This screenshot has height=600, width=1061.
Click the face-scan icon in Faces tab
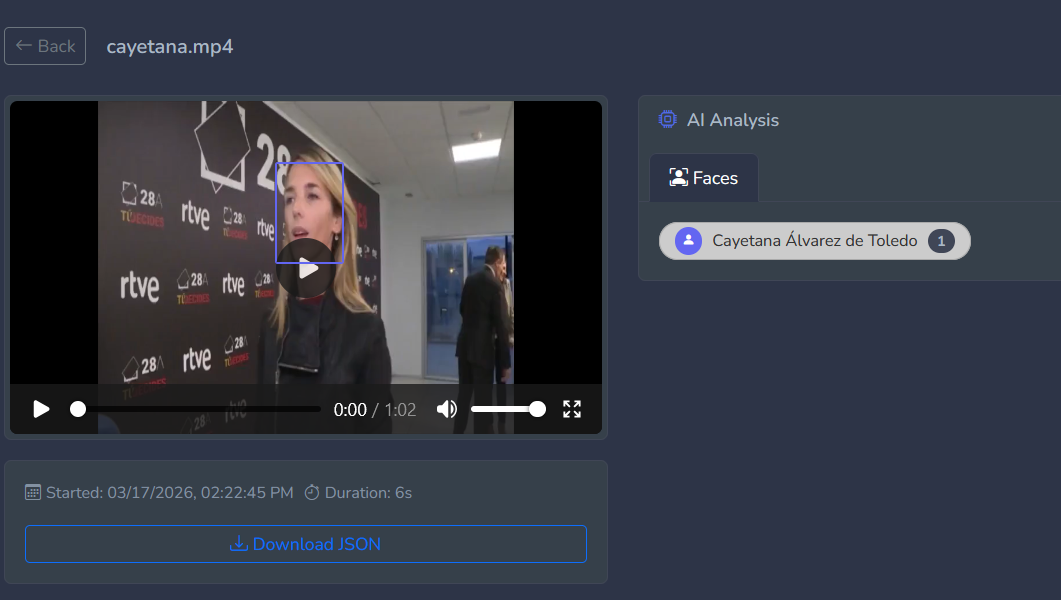pyautogui.click(x=678, y=178)
